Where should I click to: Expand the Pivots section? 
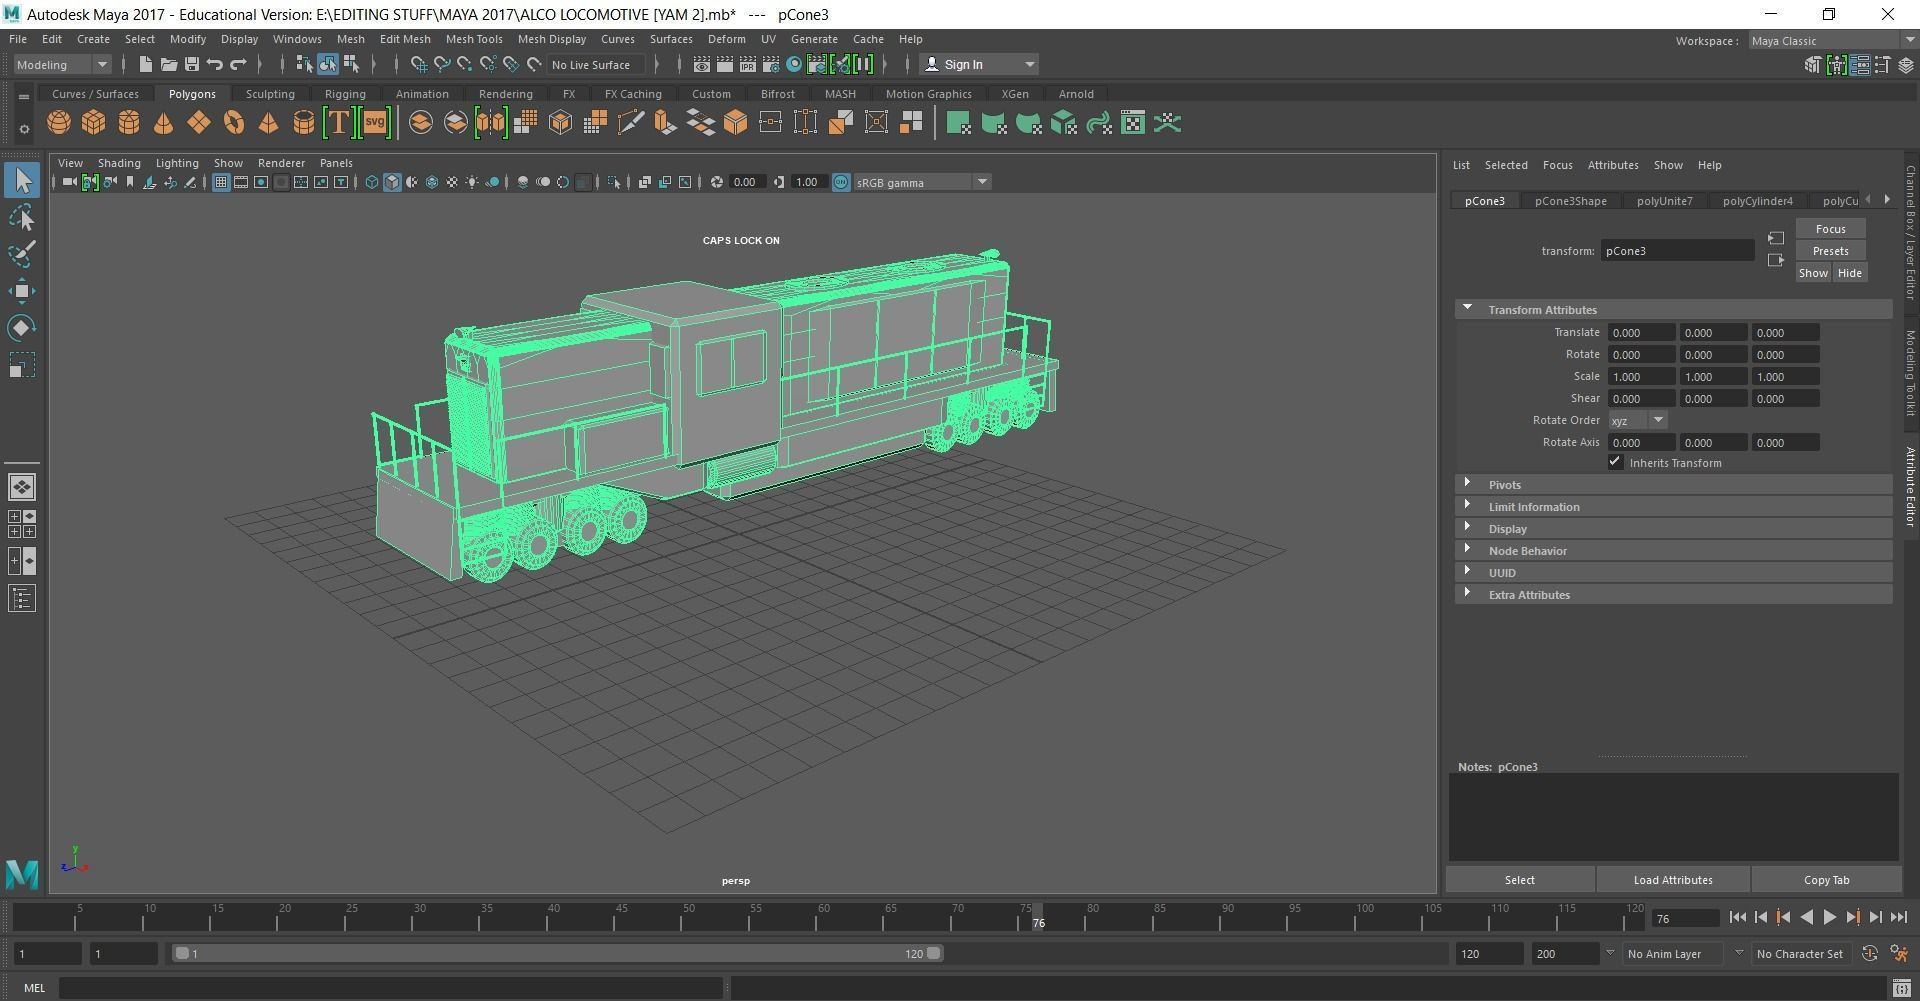click(1673, 485)
